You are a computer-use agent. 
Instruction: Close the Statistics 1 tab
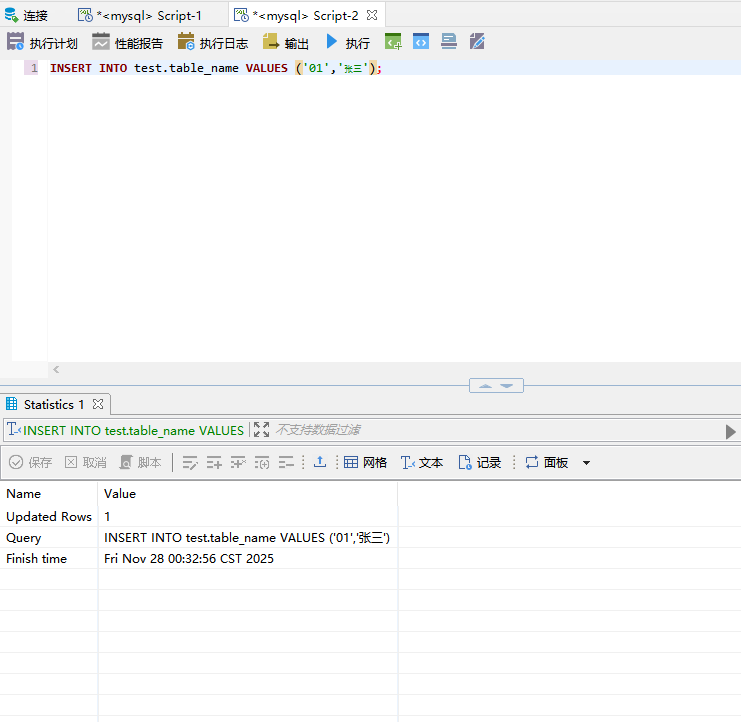tap(98, 405)
